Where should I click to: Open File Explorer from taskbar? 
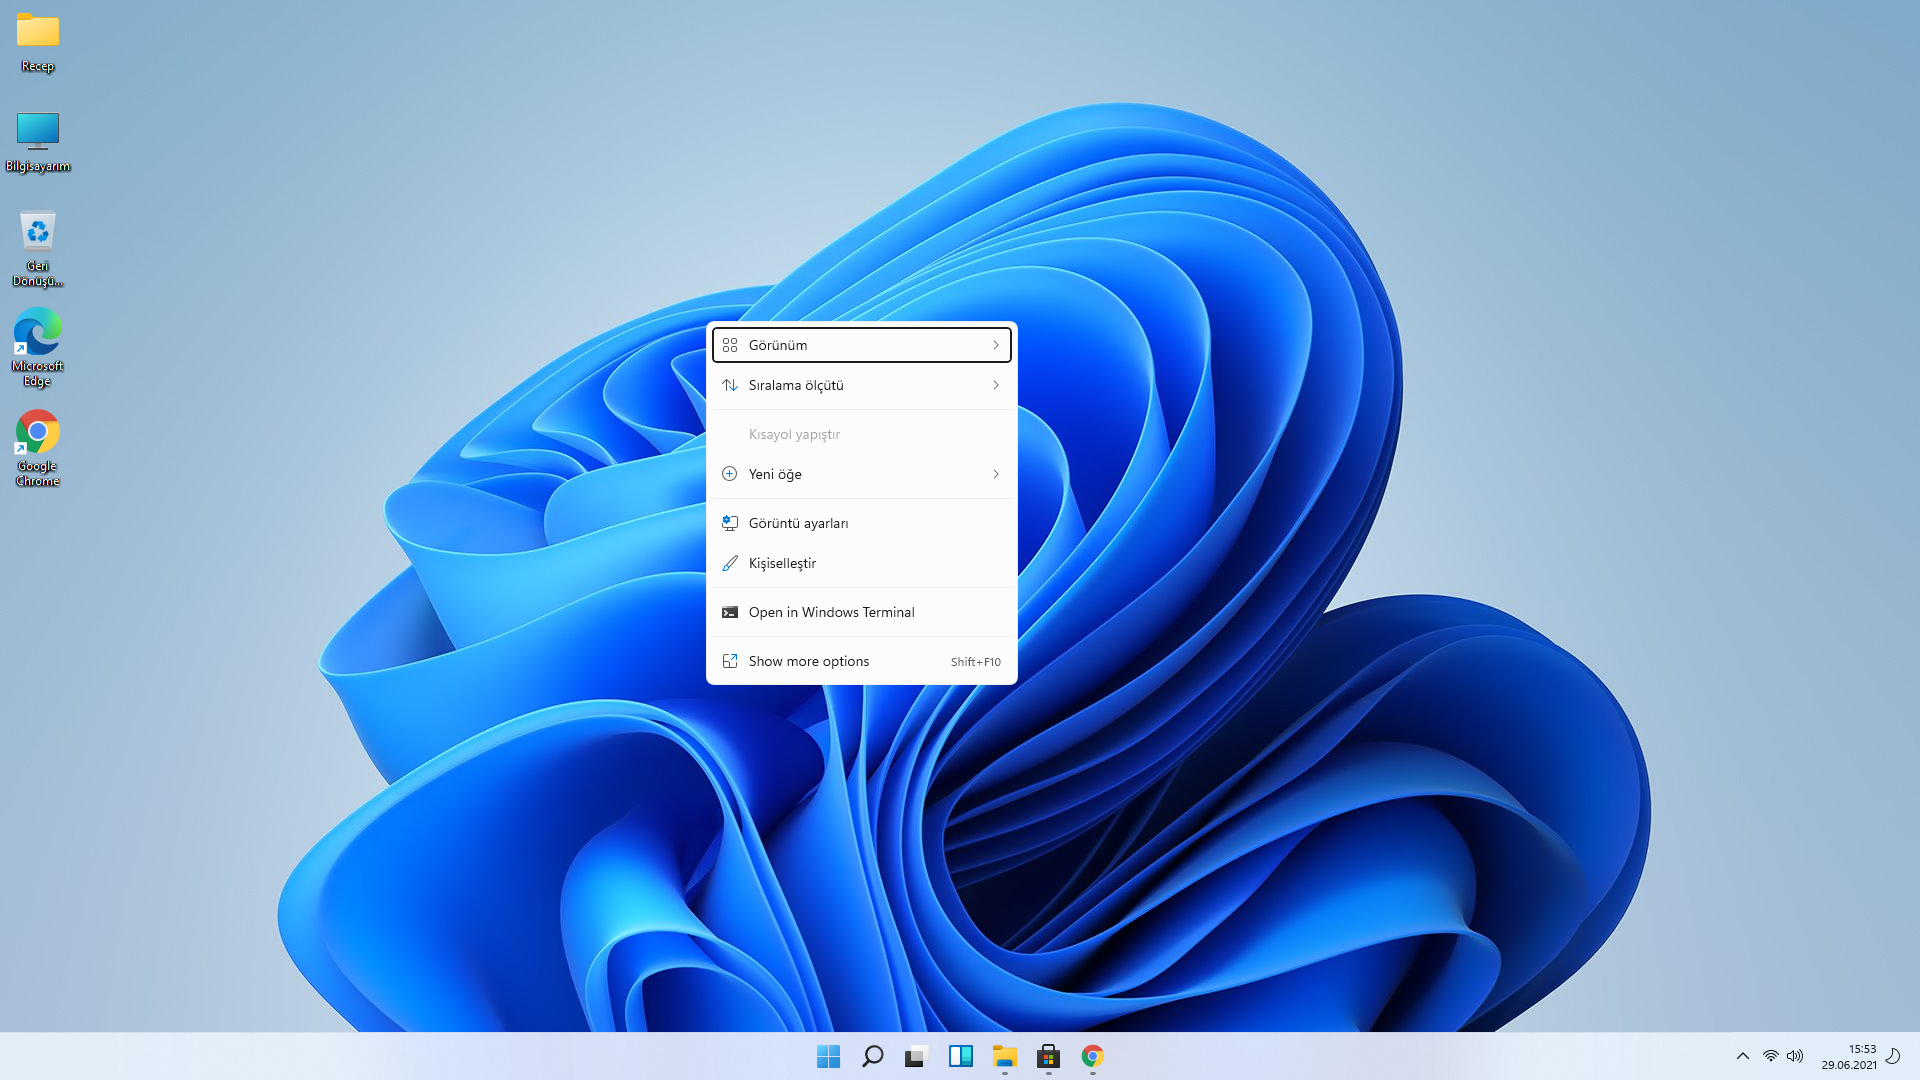coord(1004,1056)
